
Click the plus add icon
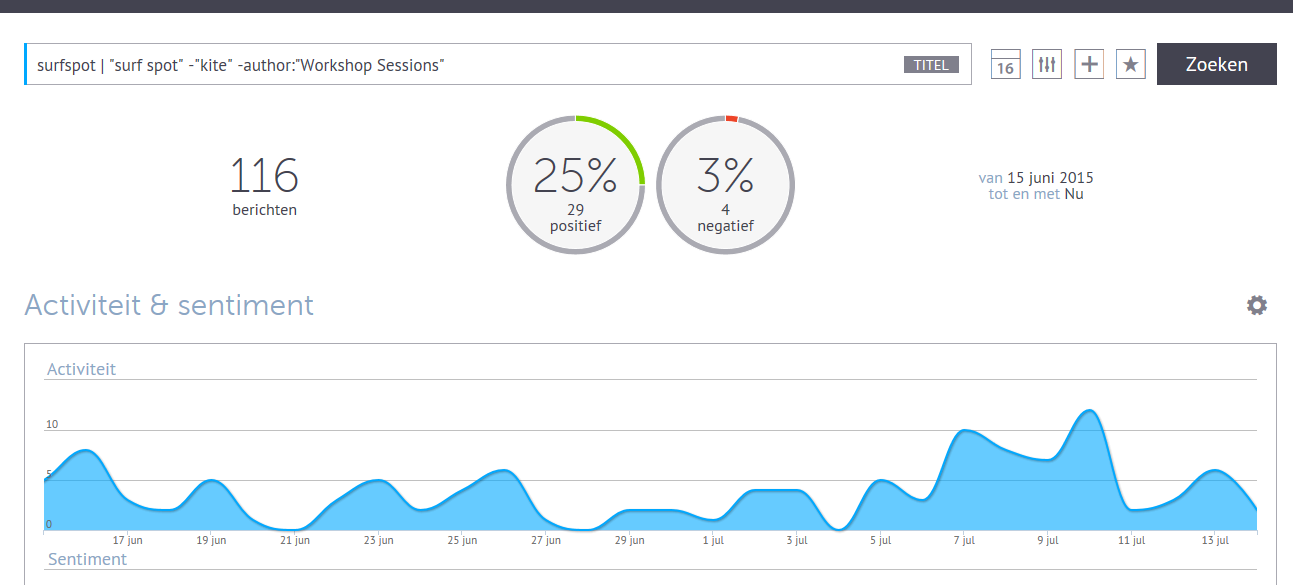point(1089,64)
